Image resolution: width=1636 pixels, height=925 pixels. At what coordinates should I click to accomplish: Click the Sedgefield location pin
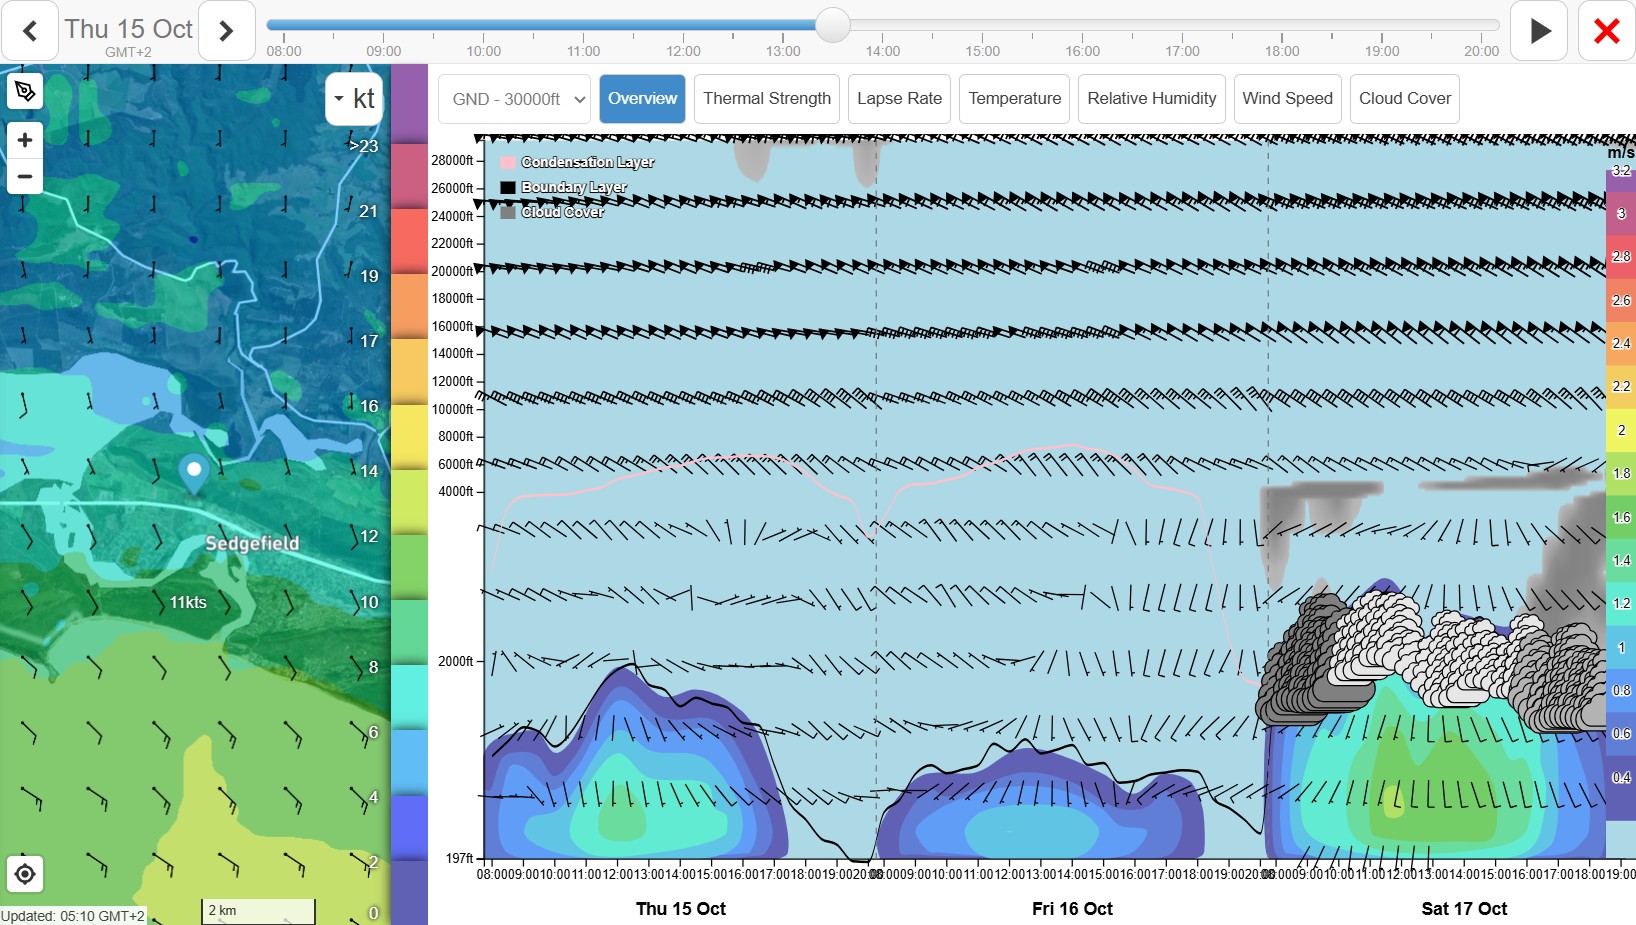pos(194,472)
